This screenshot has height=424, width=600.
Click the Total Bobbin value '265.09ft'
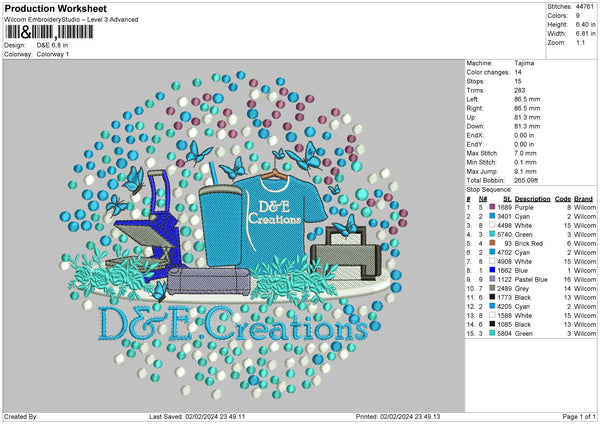[x=526, y=180]
